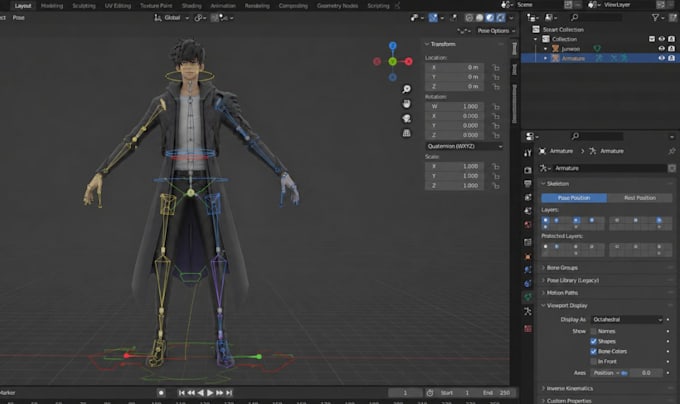Toggle auto keying record button in timeline
Viewport: 680px width, 404px height.
161,393
